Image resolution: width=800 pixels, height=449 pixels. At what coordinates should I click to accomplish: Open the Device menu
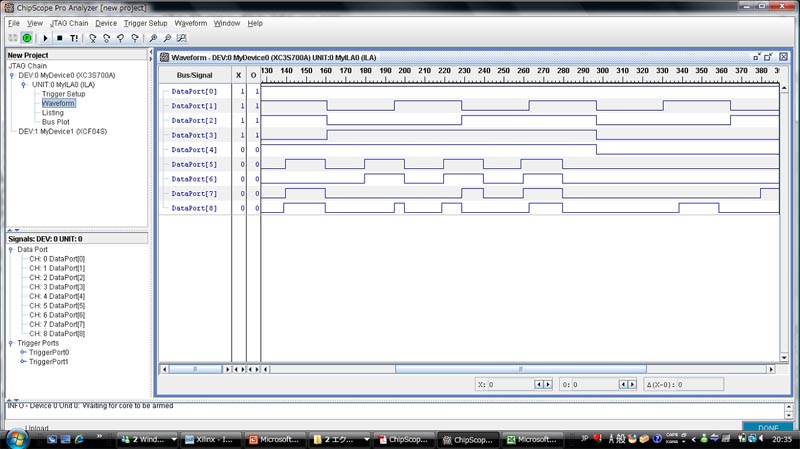tap(106, 23)
